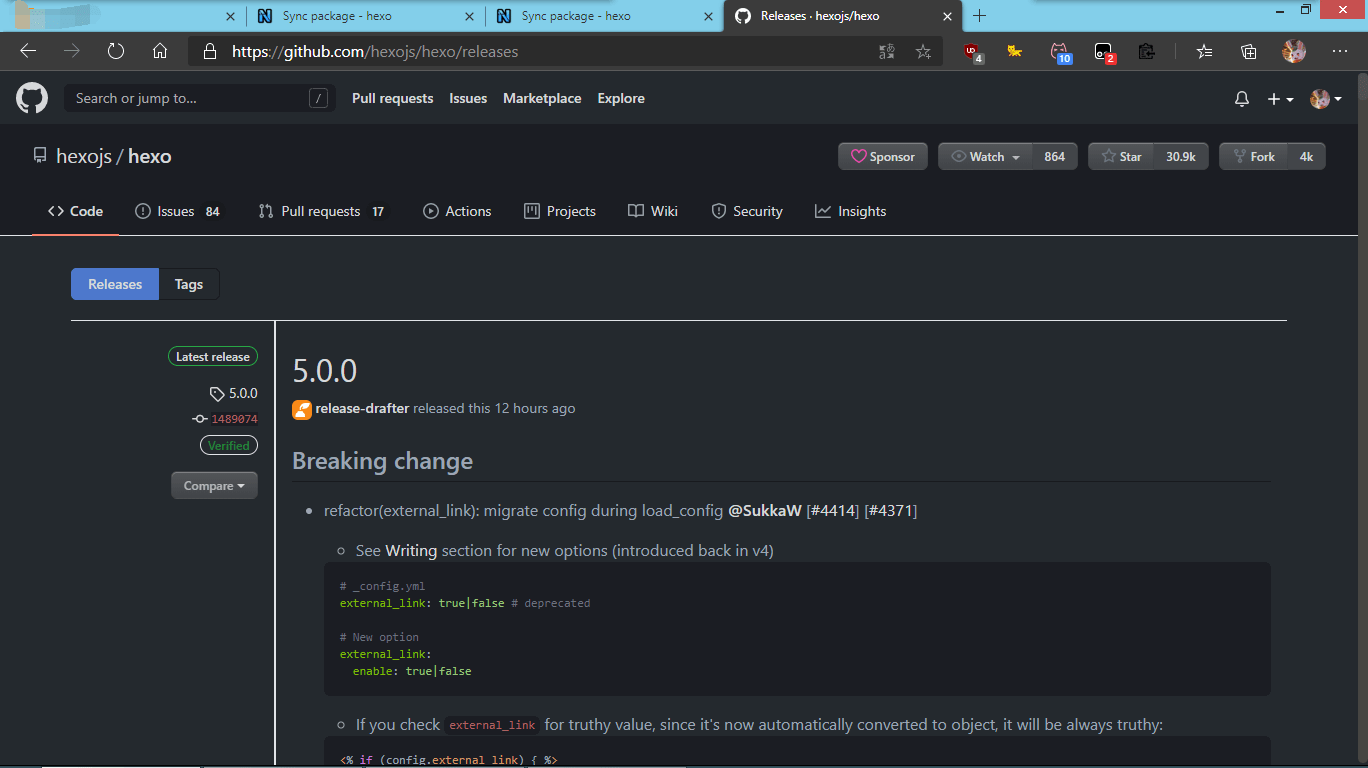Click the release-drafter avatar icon
1368x768 pixels.
tap(302, 409)
